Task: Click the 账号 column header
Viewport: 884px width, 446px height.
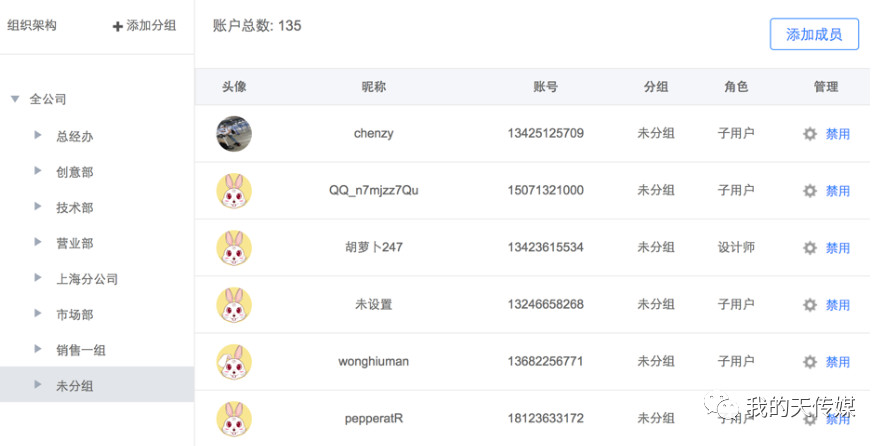Action: coord(545,87)
